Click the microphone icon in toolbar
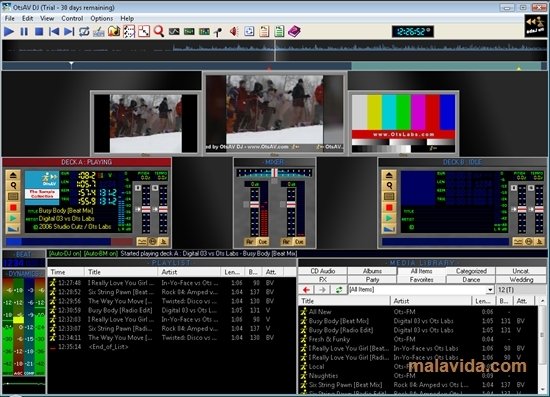This screenshot has height=397, width=550. coord(218,32)
